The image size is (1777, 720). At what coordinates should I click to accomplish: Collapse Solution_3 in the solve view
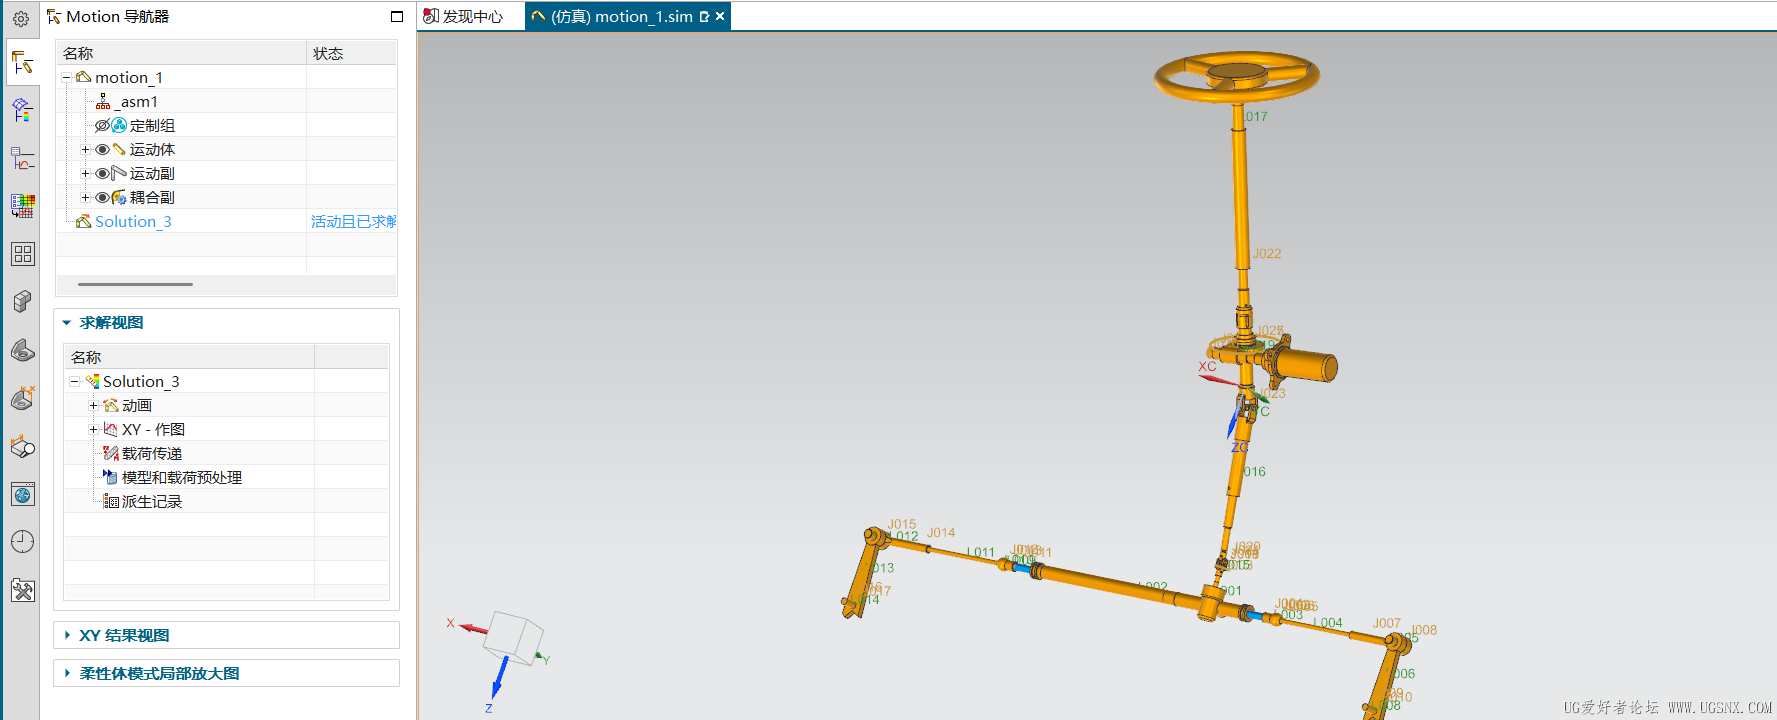point(75,381)
